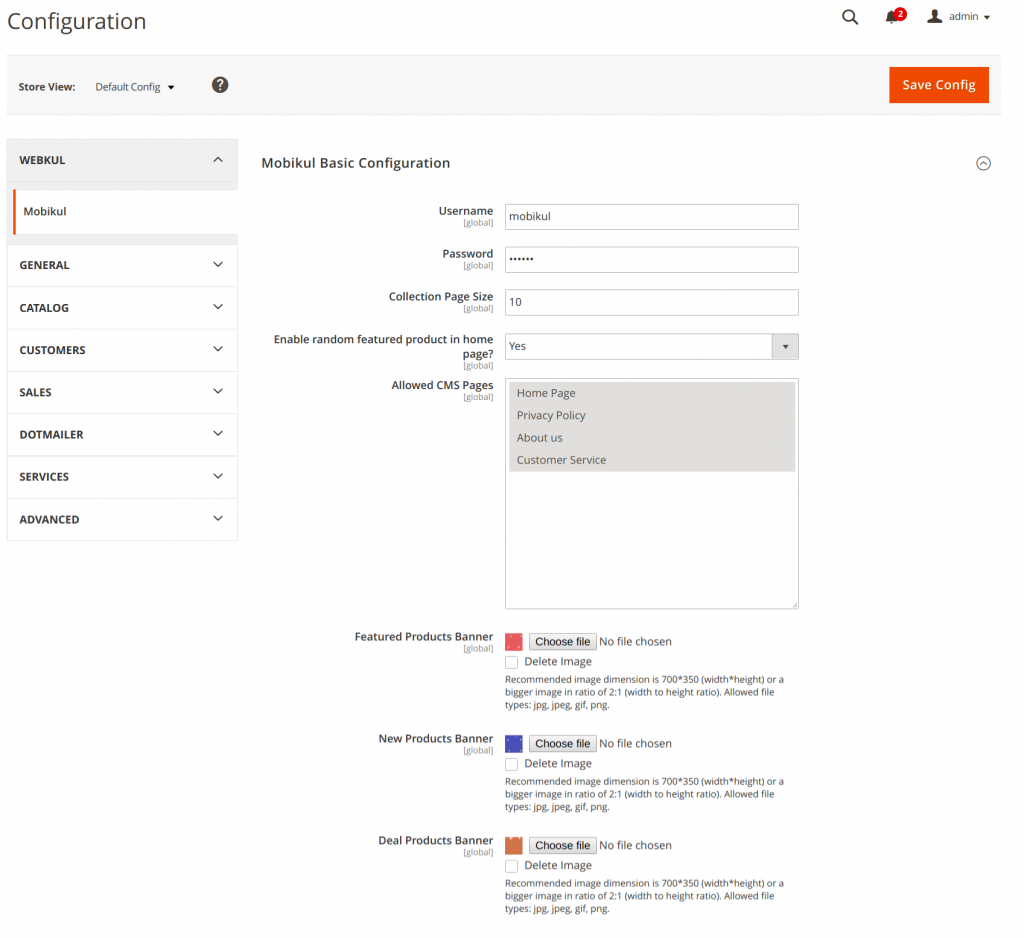Image resolution: width=1024 pixels, height=938 pixels.
Task: Check Delete Image for New Products Banner
Action: pos(512,764)
